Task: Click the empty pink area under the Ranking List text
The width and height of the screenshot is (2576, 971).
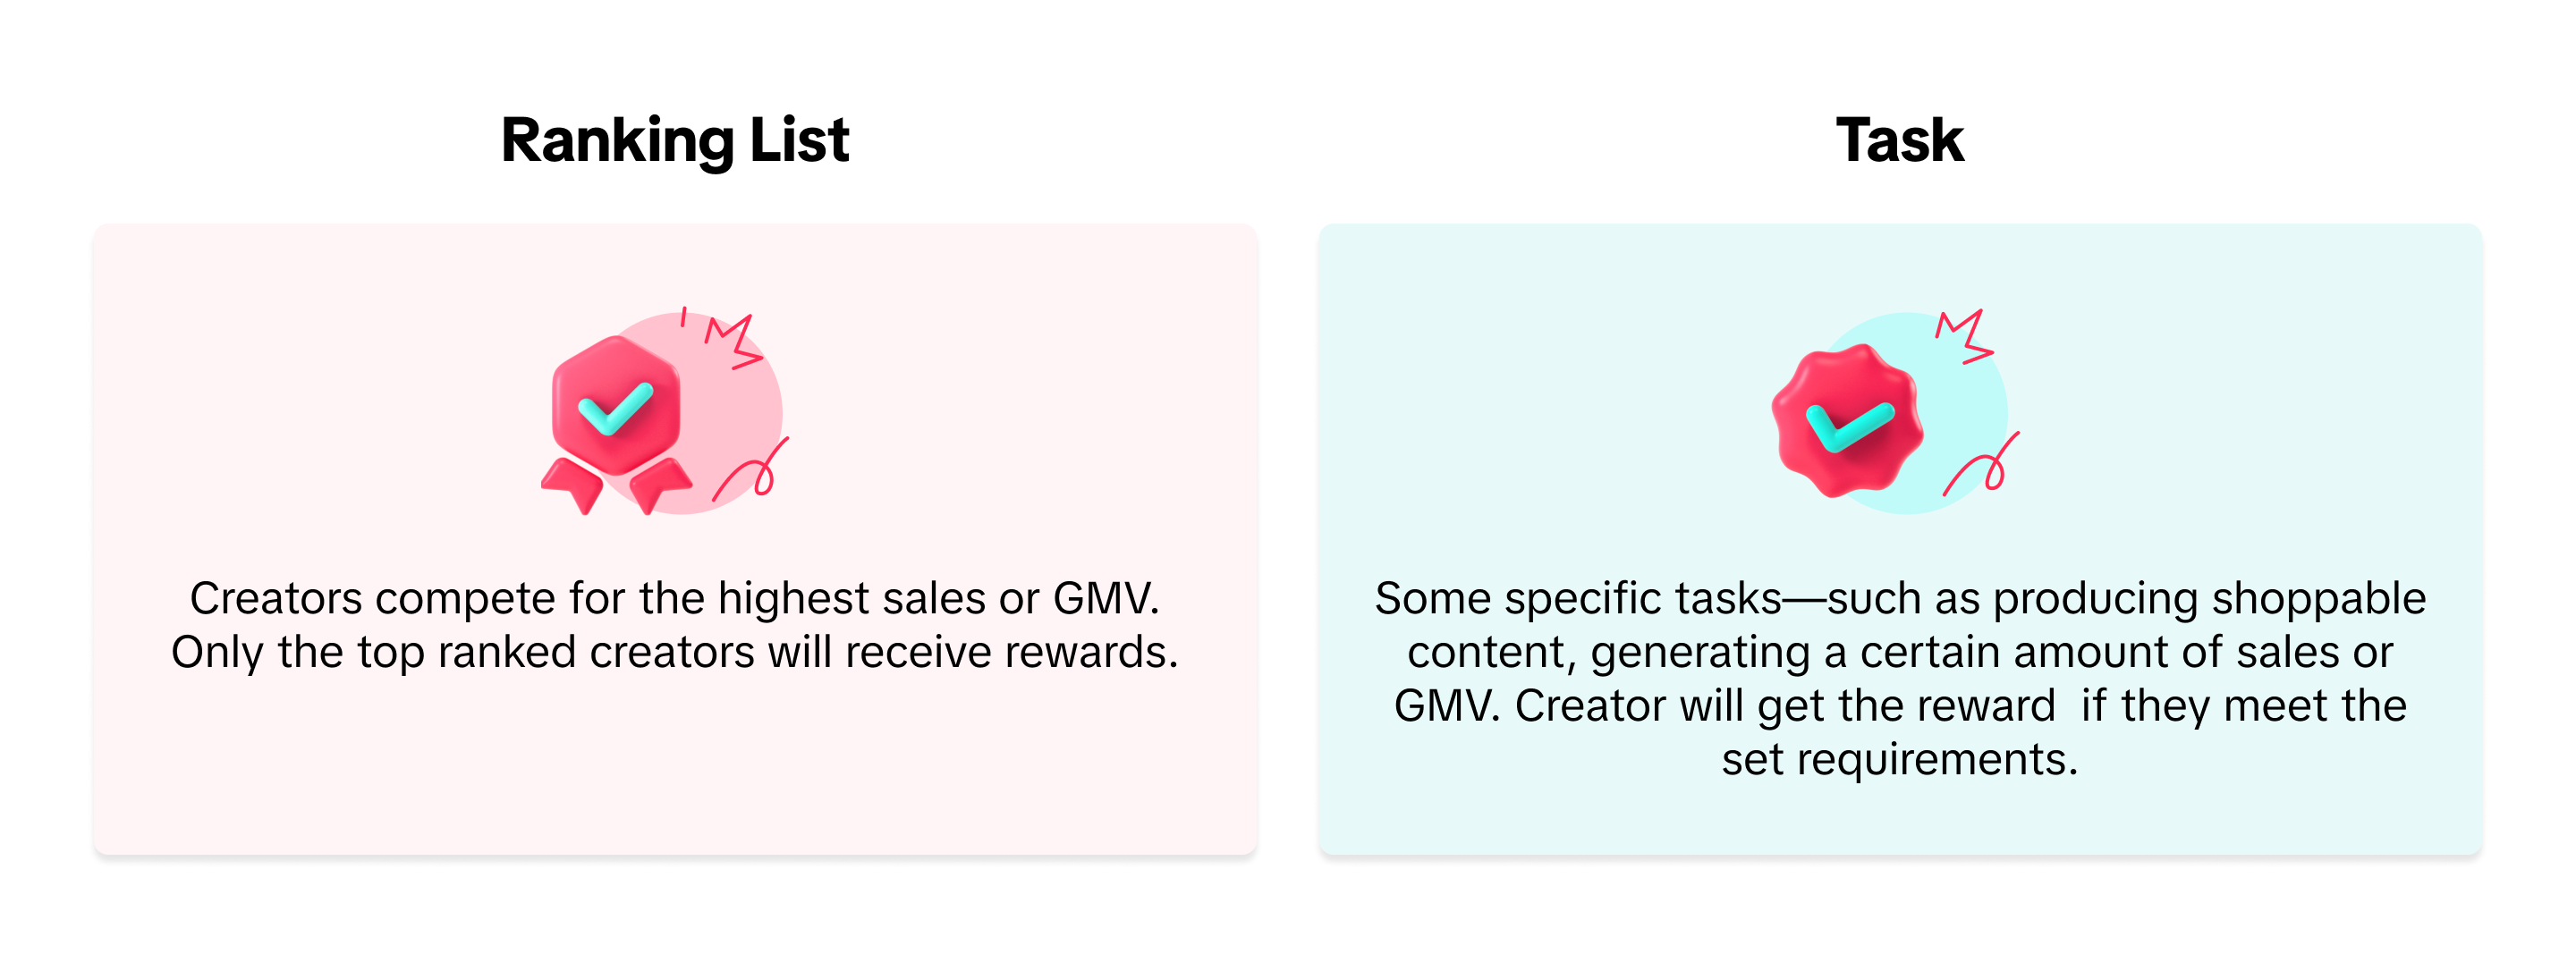Action: coord(675,770)
